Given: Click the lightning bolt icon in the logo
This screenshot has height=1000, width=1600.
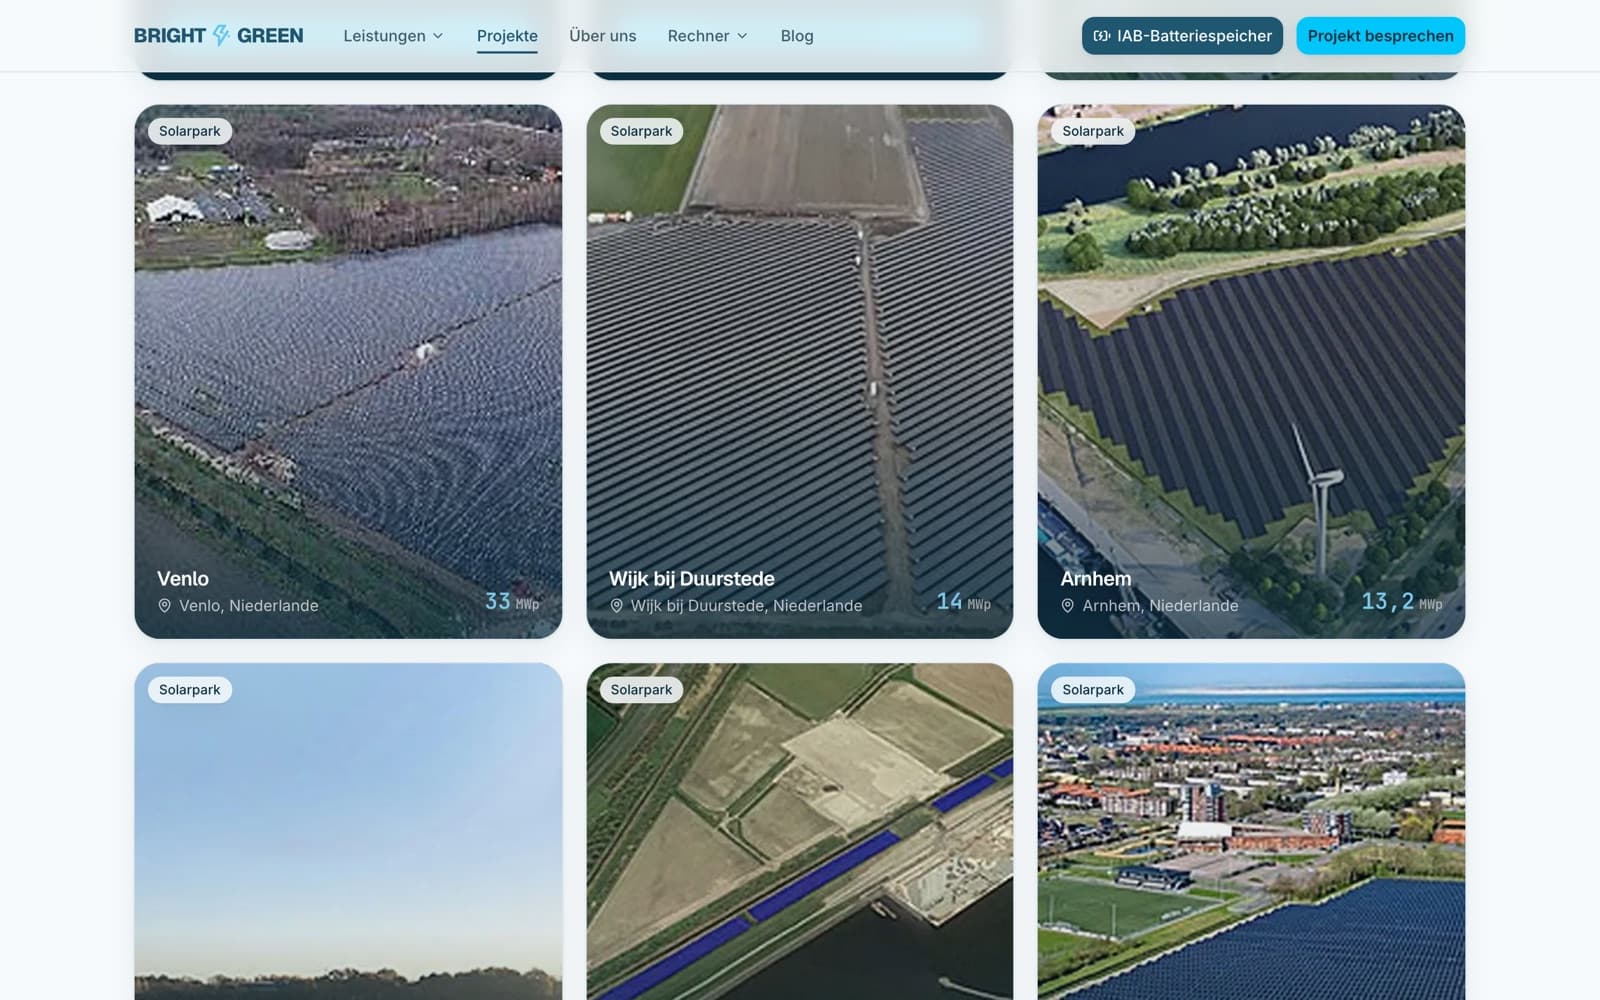Looking at the screenshot, I should 221,35.
